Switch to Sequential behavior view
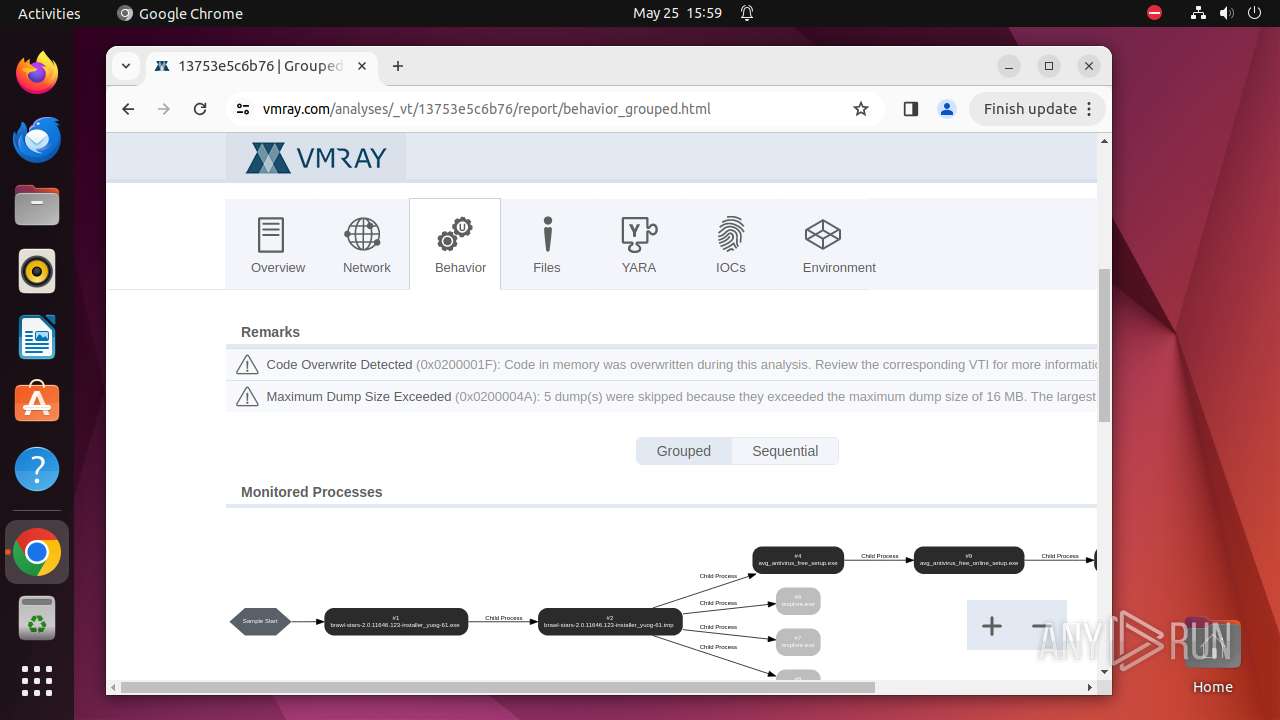This screenshot has height=720, width=1280. point(785,451)
